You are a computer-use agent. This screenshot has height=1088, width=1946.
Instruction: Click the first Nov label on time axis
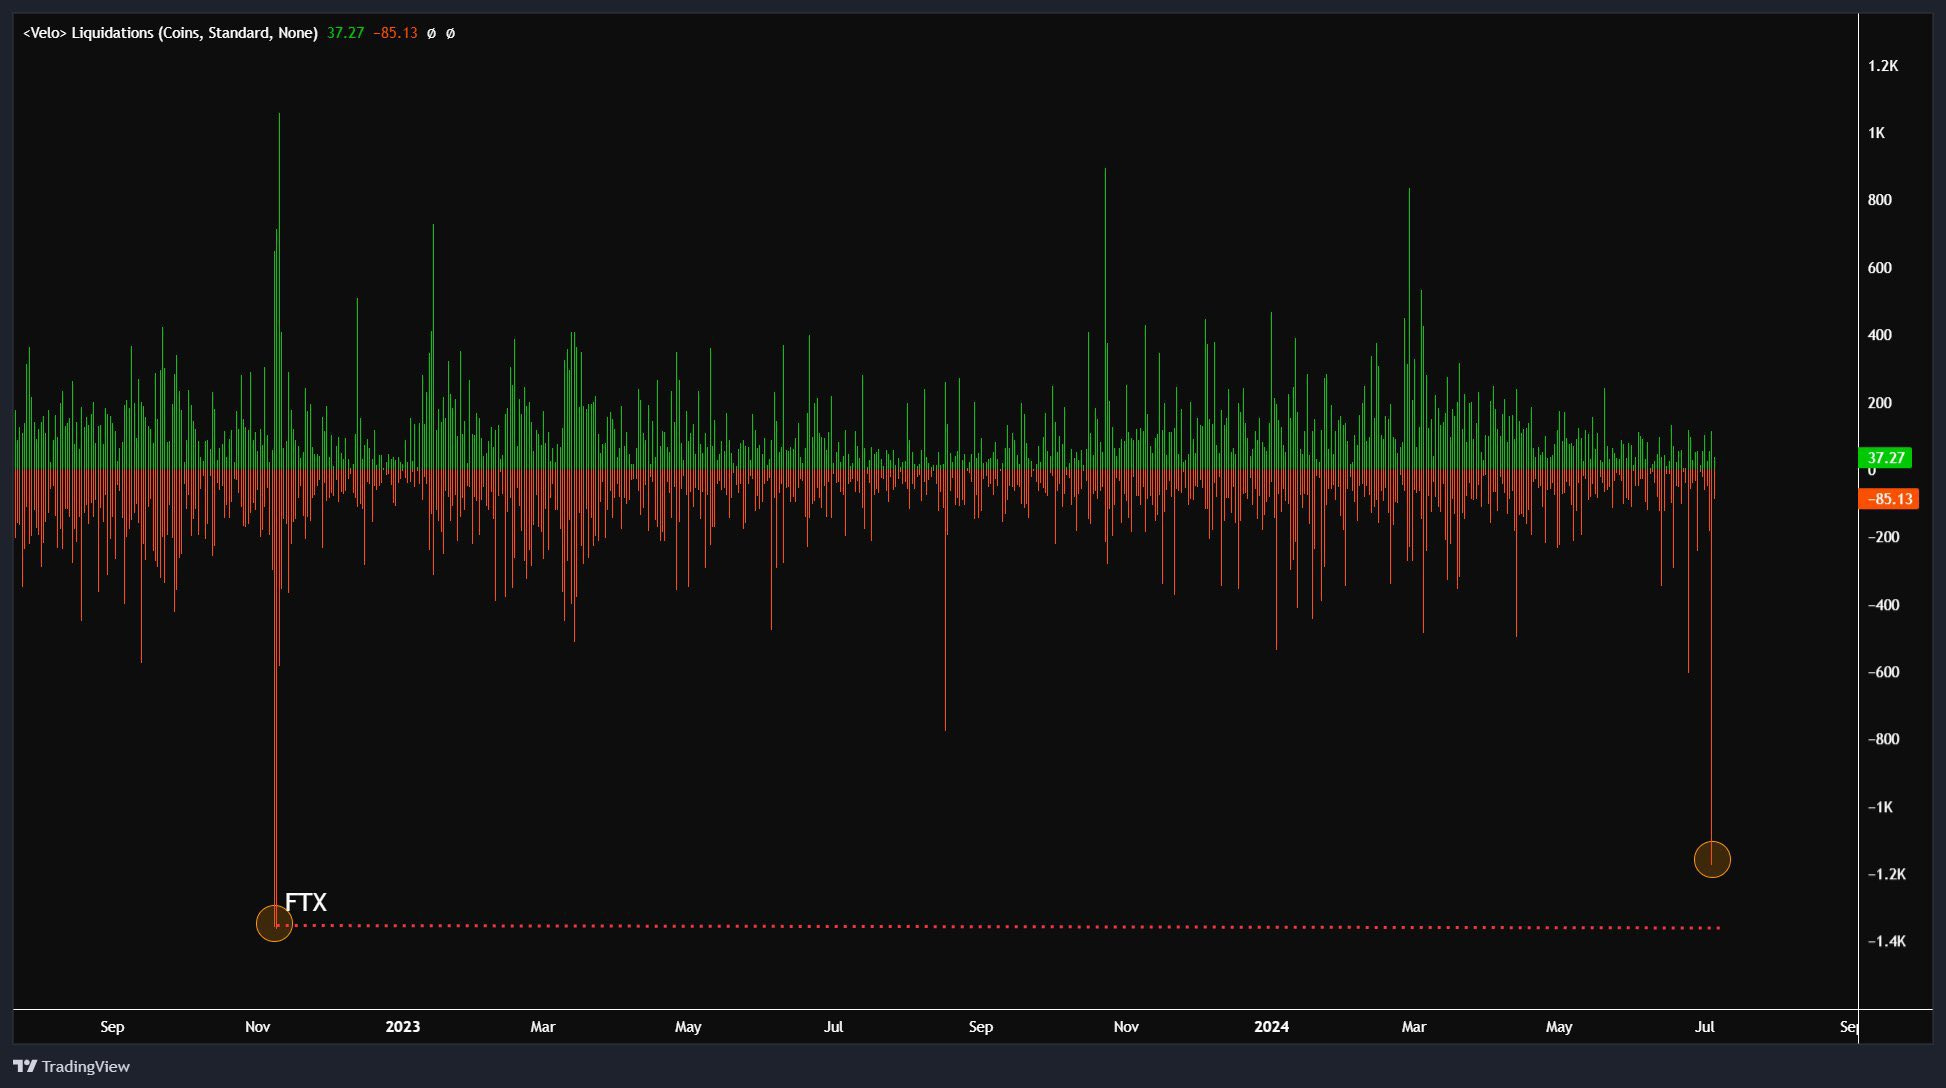click(258, 1026)
